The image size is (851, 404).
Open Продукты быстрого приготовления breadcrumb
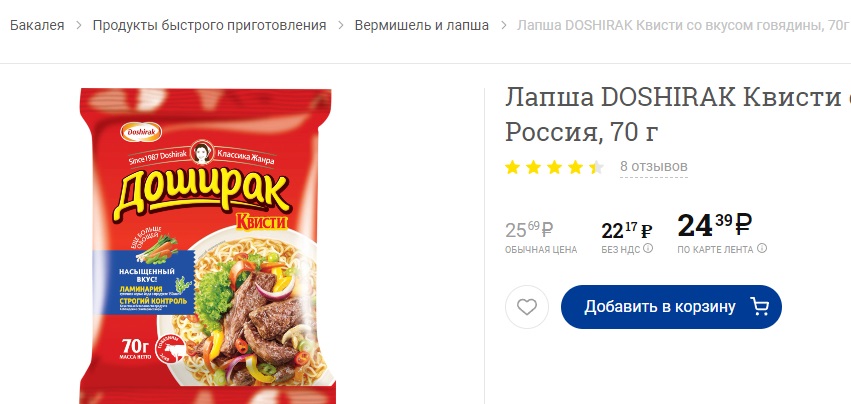tap(209, 25)
